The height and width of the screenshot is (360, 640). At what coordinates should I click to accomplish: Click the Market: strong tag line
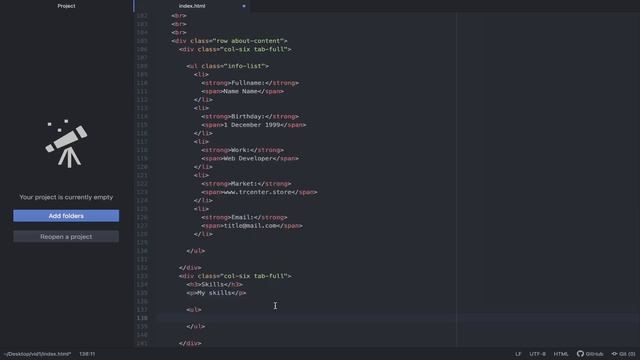(x=246, y=184)
